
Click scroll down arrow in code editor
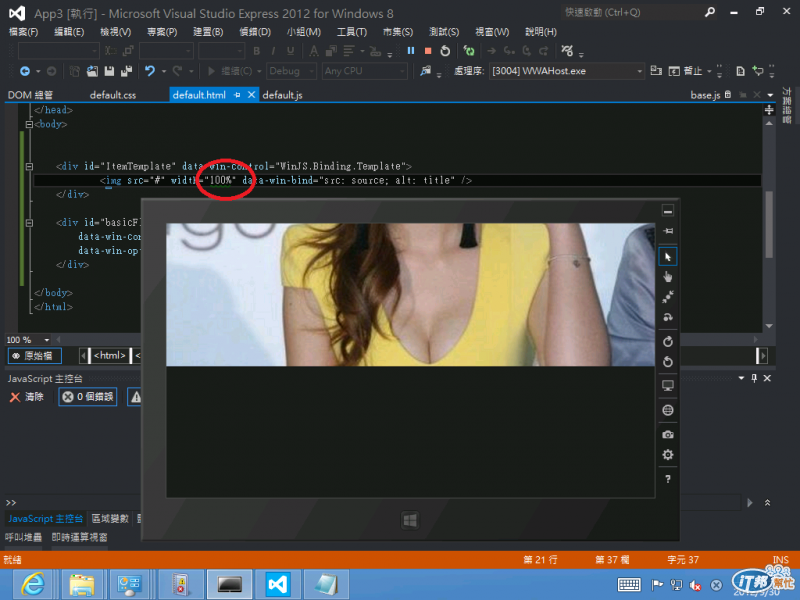pyautogui.click(x=769, y=326)
